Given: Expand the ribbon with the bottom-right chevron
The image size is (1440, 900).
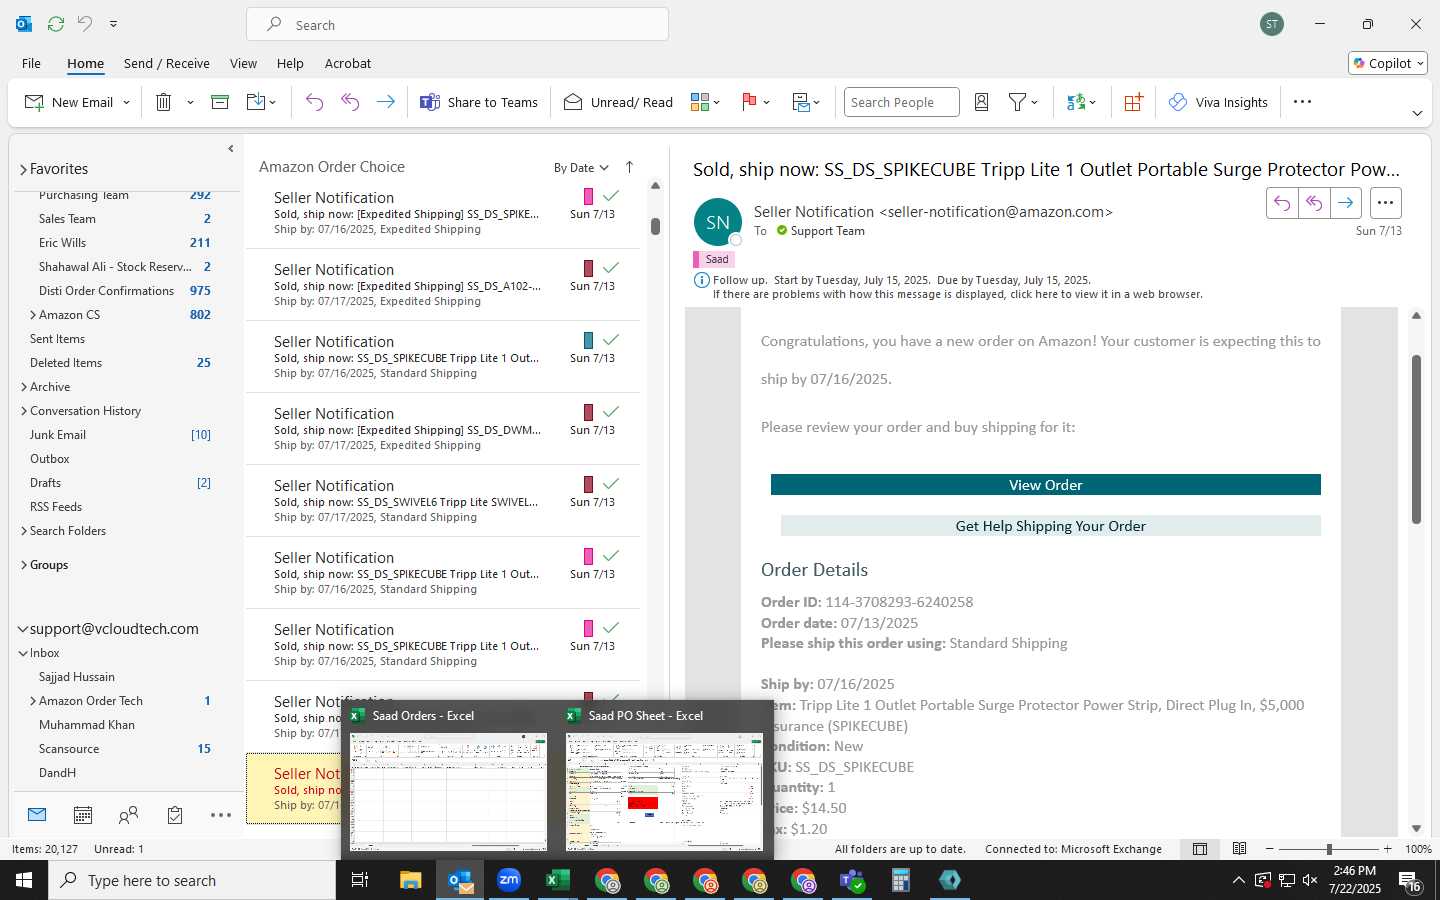Looking at the screenshot, I should click(x=1417, y=113).
